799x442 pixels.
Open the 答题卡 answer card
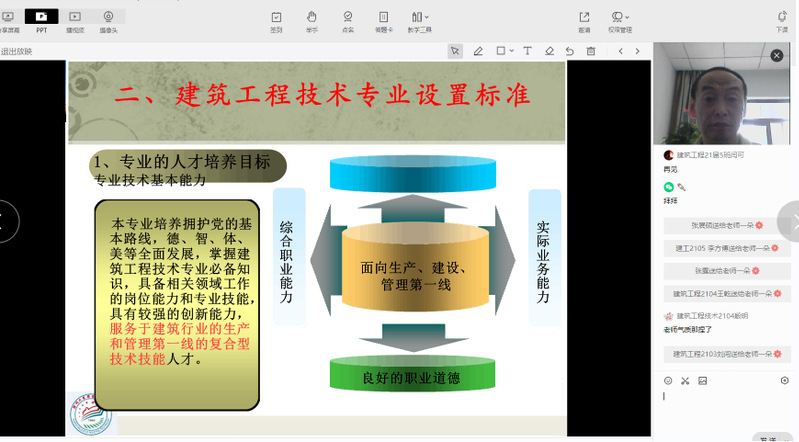click(x=384, y=21)
